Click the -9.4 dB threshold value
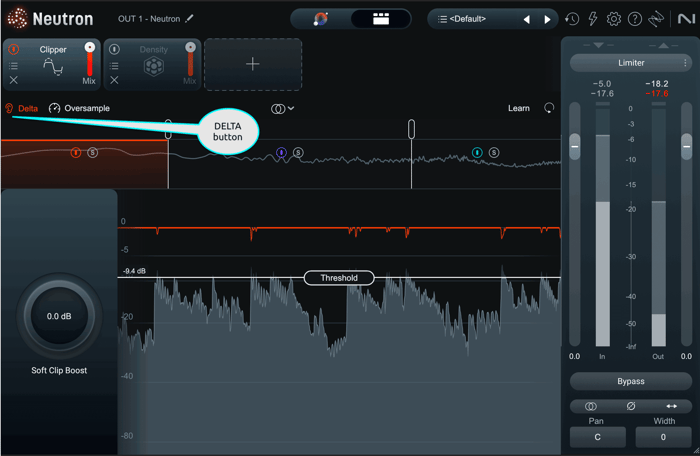 134,271
